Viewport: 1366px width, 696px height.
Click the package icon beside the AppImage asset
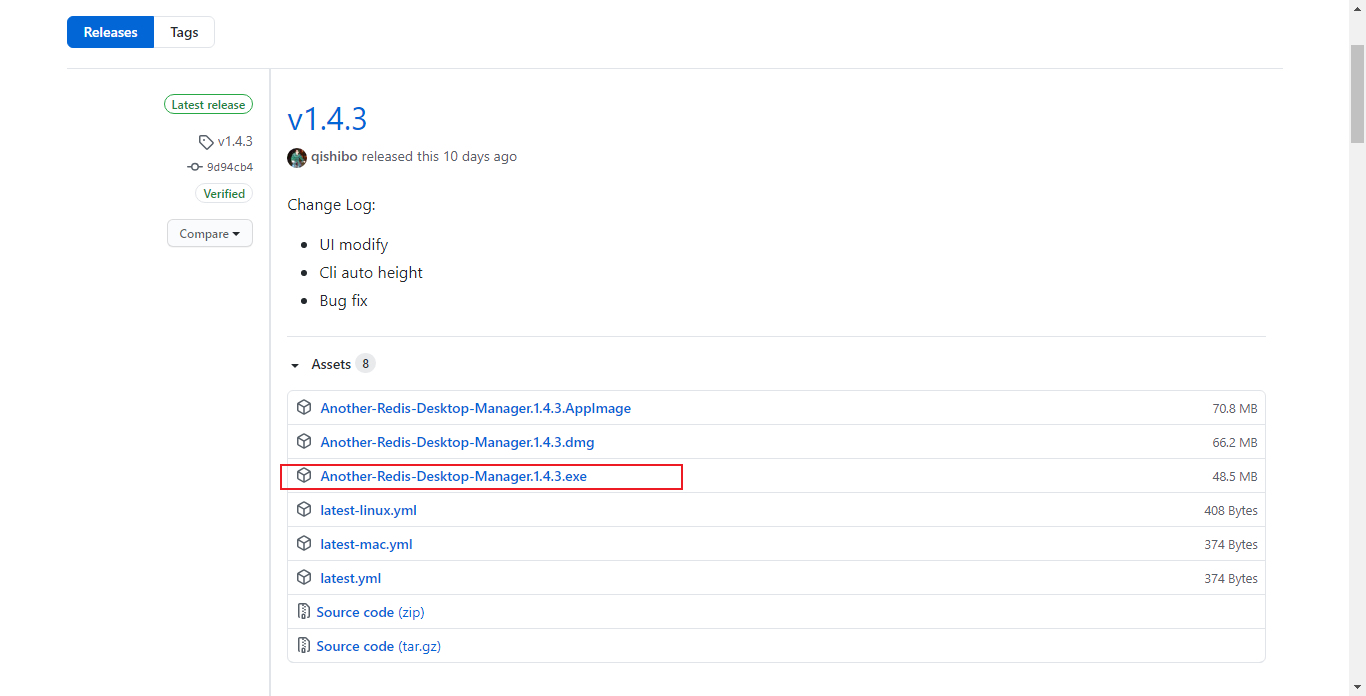pyautogui.click(x=304, y=408)
